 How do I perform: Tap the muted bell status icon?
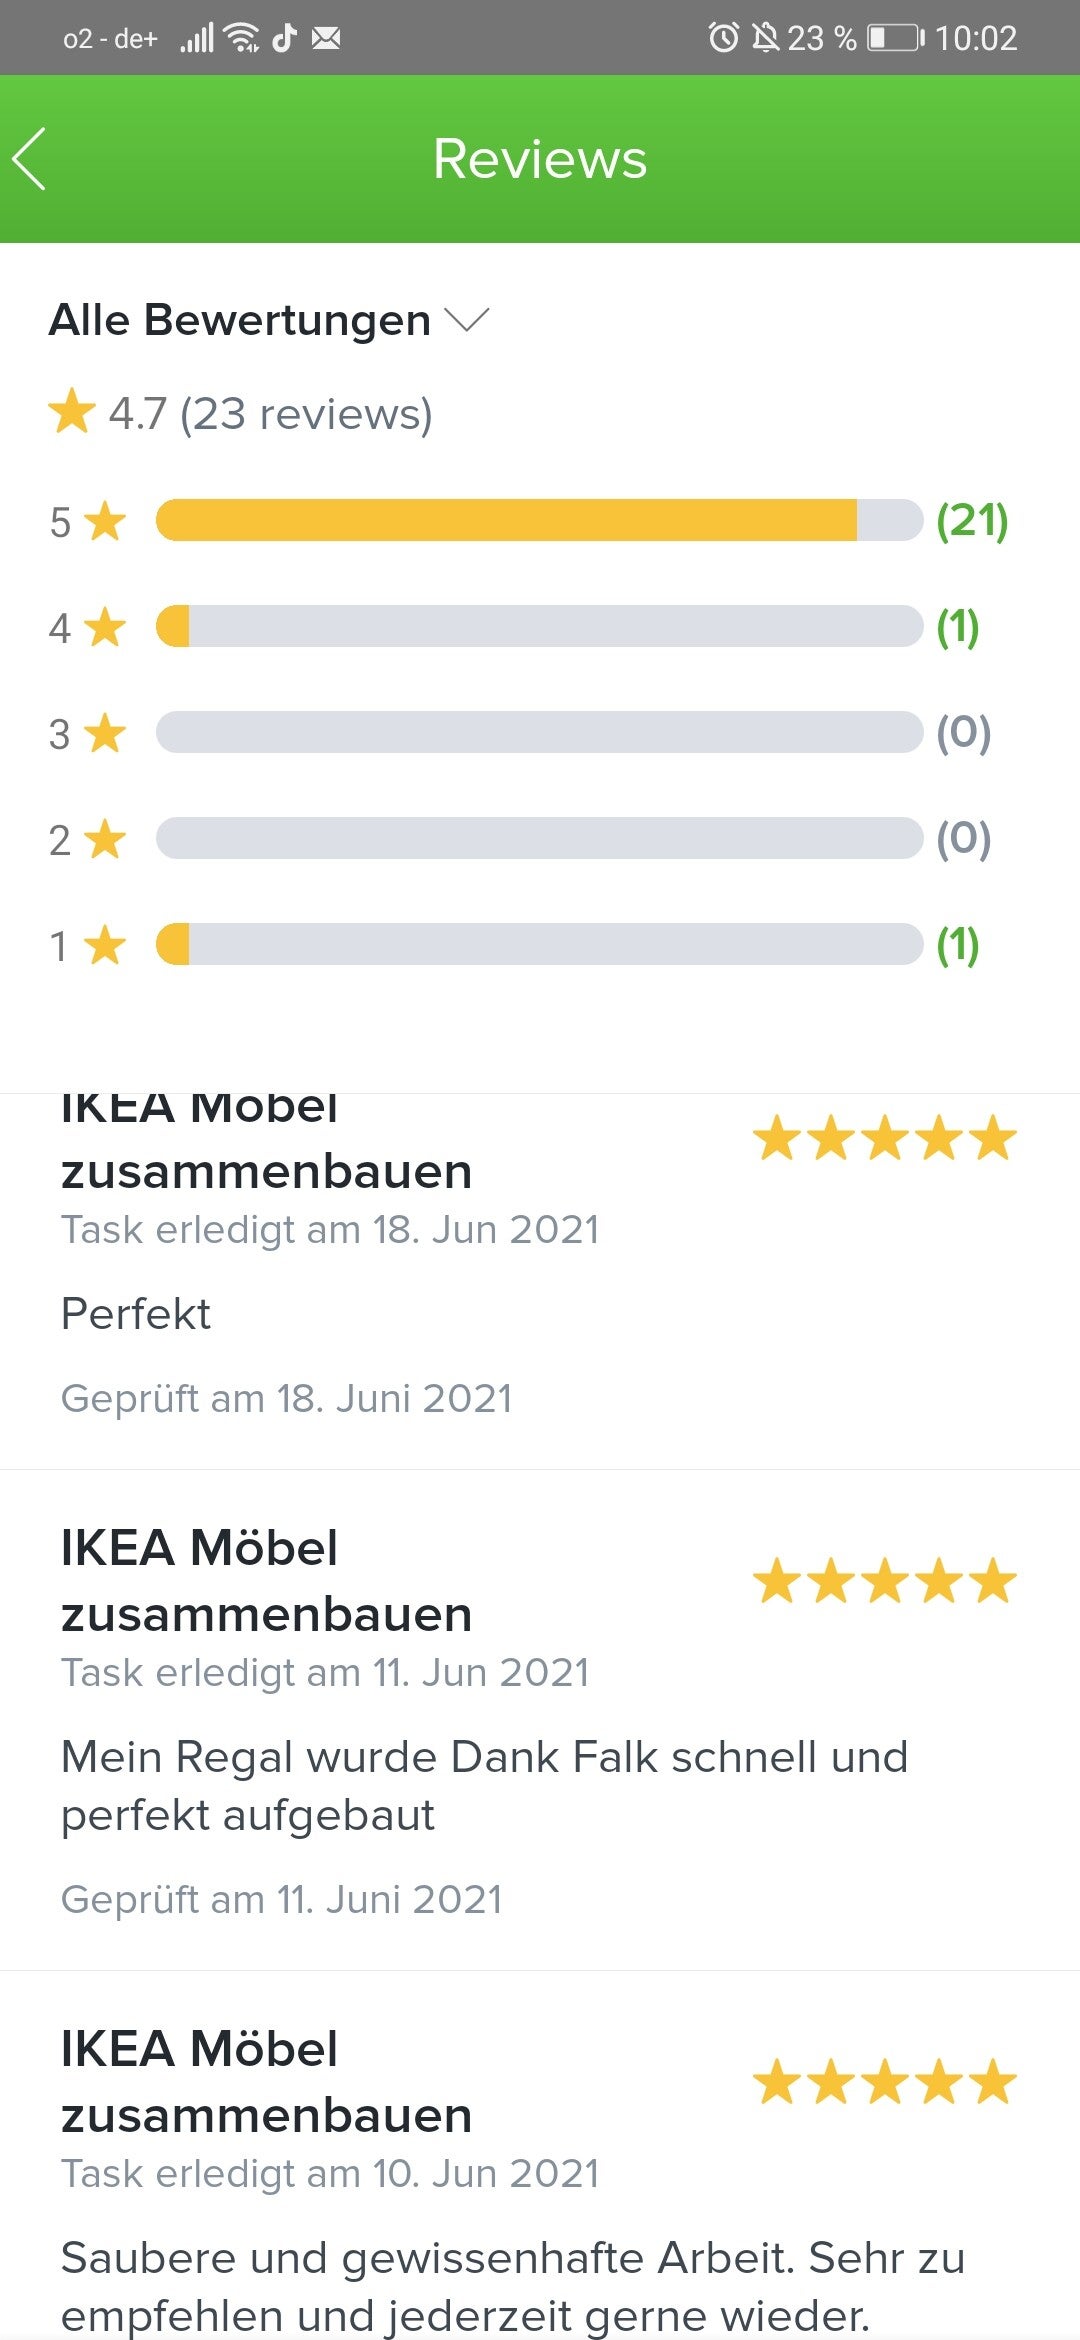click(765, 38)
